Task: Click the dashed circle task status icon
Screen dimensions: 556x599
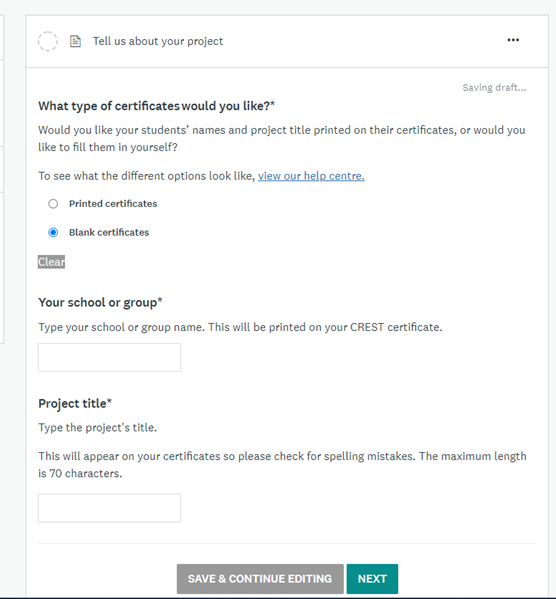Action: [48, 41]
